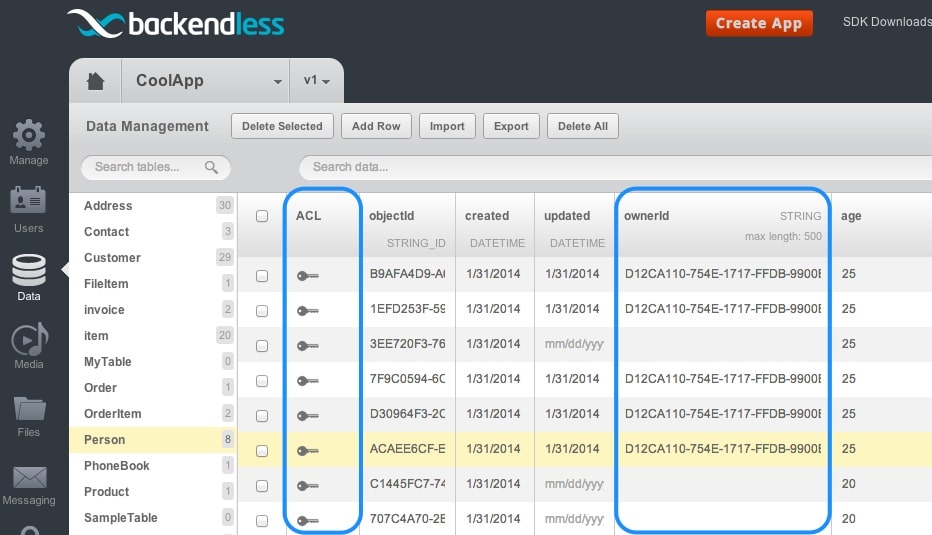Check the row 3EE720F3 checkbox
932x535 pixels.
pyautogui.click(x=262, y=346)
